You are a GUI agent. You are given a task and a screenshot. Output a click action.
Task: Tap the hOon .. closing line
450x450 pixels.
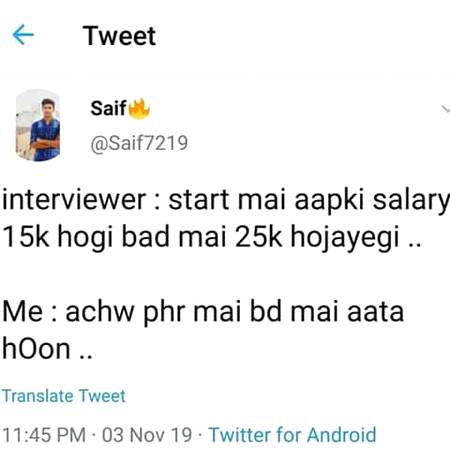pos(47,349)
